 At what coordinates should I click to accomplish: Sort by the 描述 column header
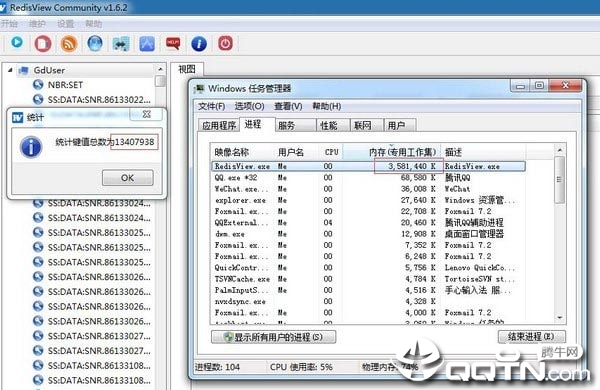pos(484,152)
